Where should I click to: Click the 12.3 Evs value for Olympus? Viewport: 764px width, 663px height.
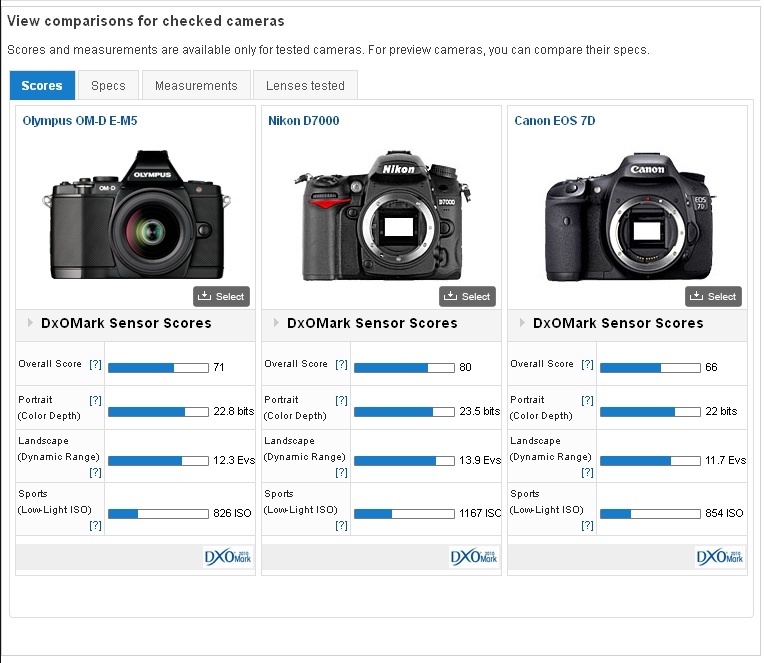tap(234, 460)
